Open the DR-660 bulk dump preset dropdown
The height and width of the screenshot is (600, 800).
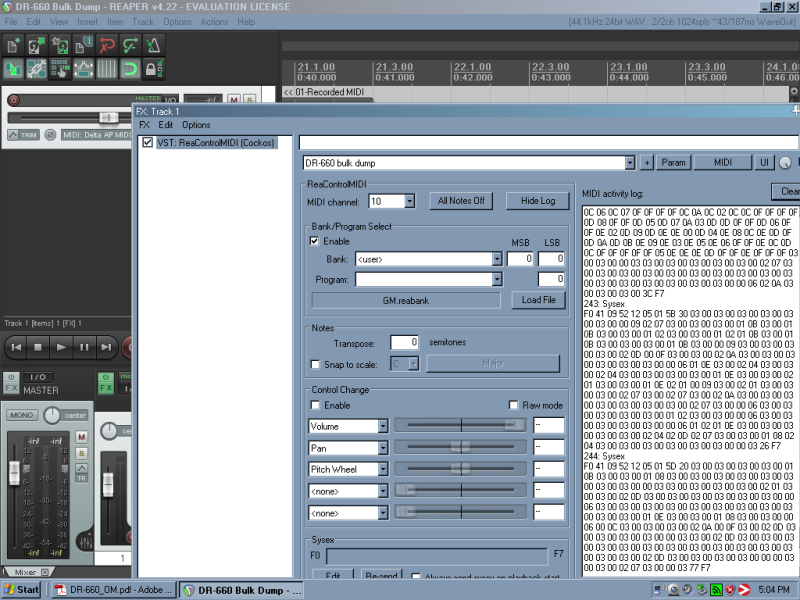click(630, 163)
